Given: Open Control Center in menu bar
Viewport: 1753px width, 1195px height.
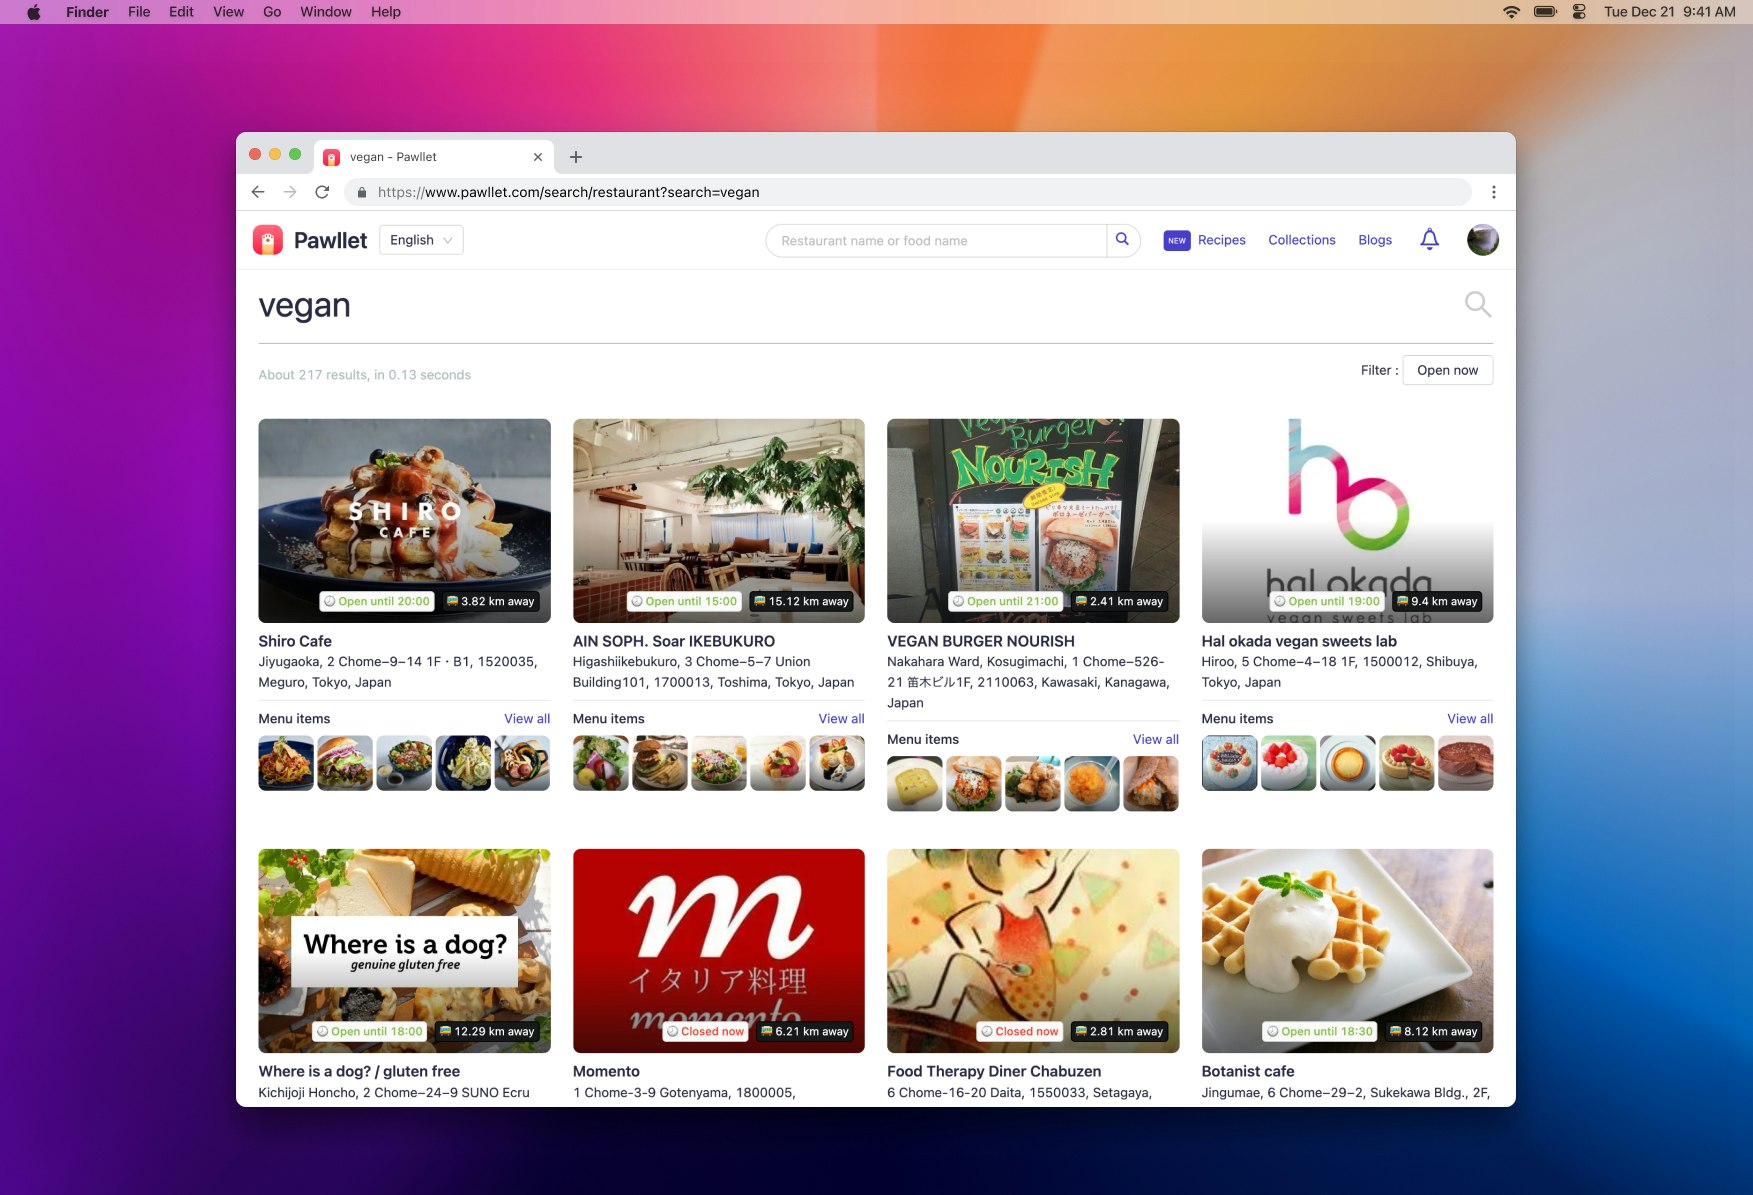Looking at the screenshot, I should coord(1579,12).
